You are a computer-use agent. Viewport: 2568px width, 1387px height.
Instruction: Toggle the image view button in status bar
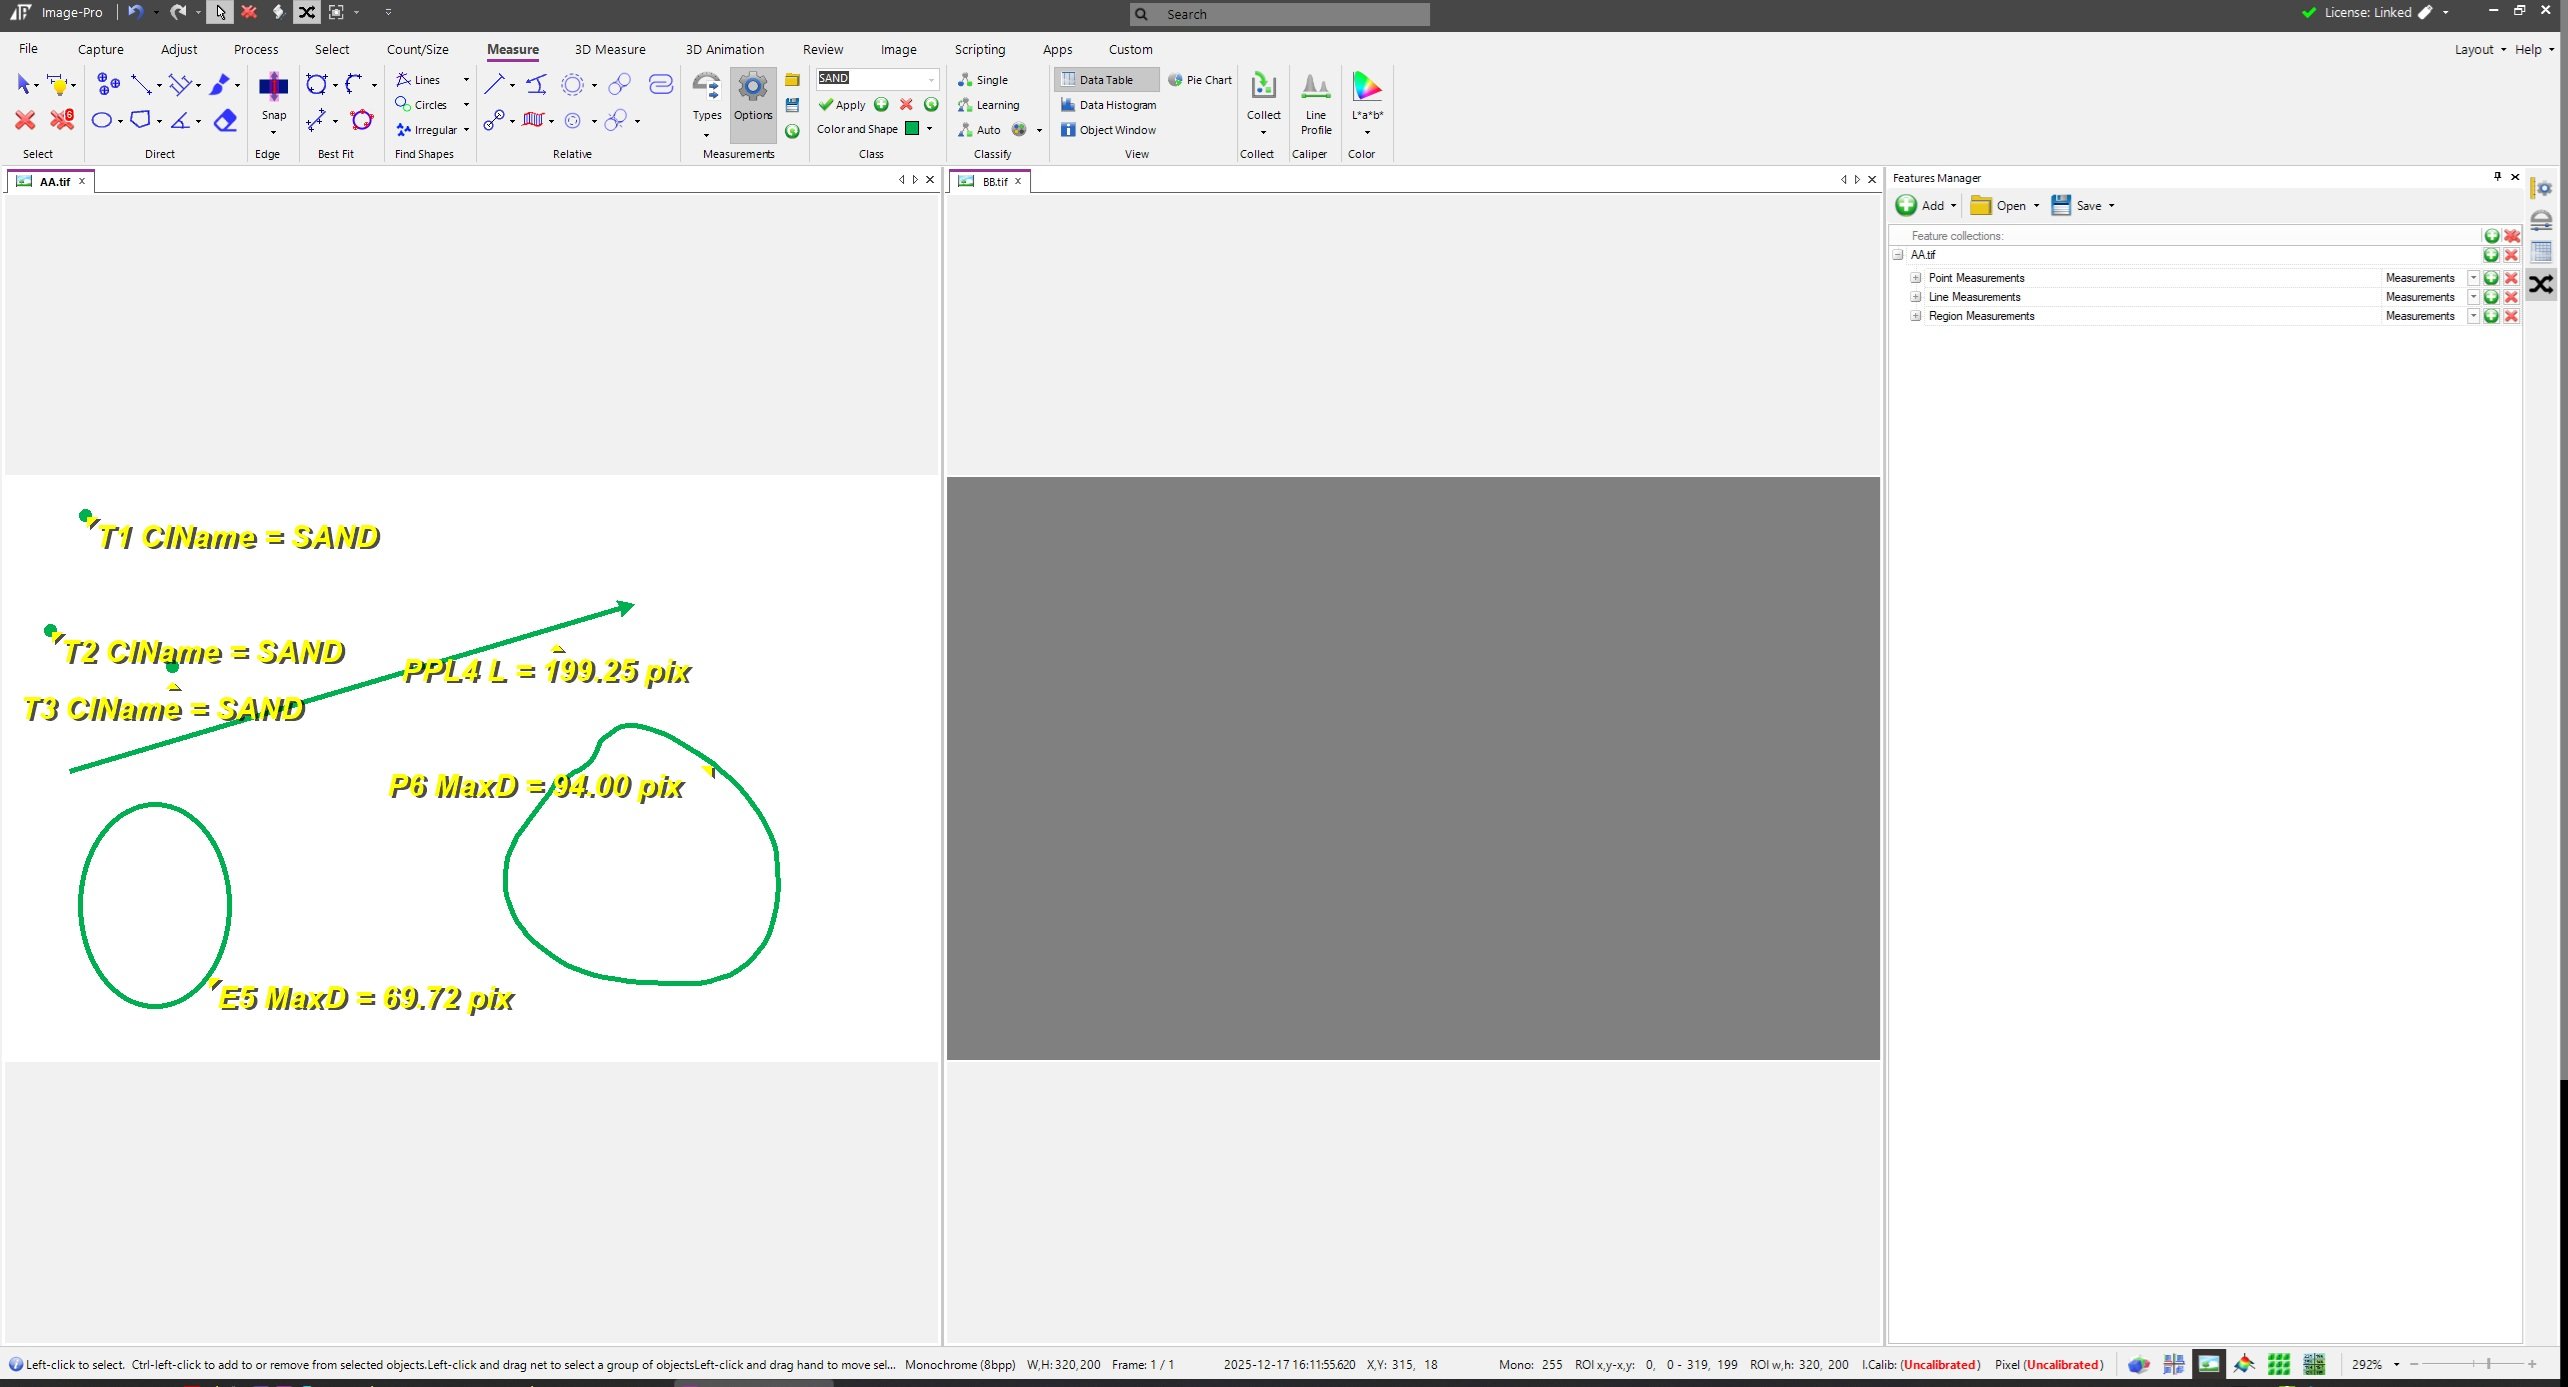pyautogui.click(x=2208, y=1364)
